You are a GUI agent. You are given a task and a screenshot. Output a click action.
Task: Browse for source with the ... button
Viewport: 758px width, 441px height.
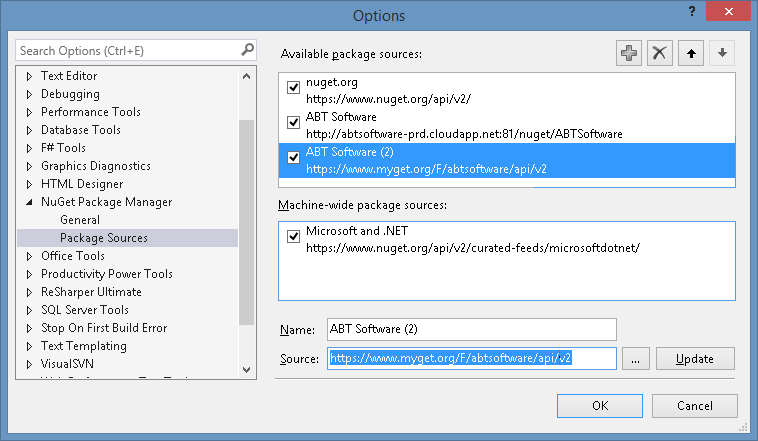click(635, 359)
